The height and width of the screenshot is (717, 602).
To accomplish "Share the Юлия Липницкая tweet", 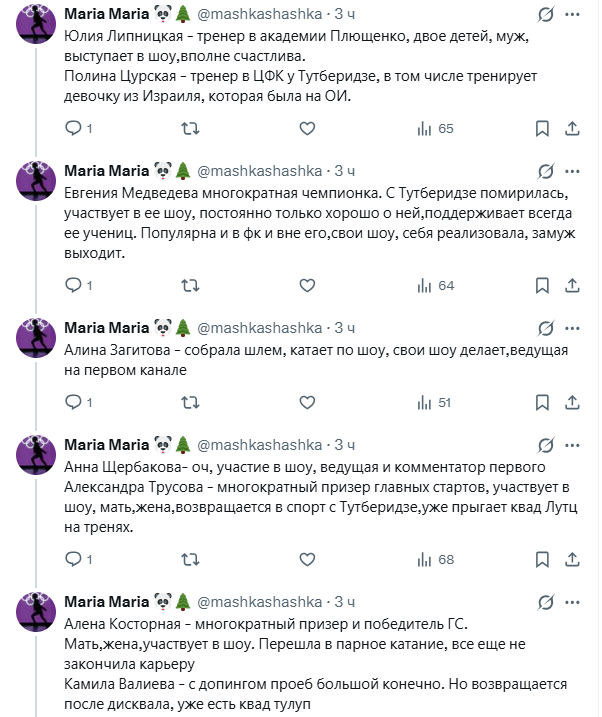I will tap(571, 128).
